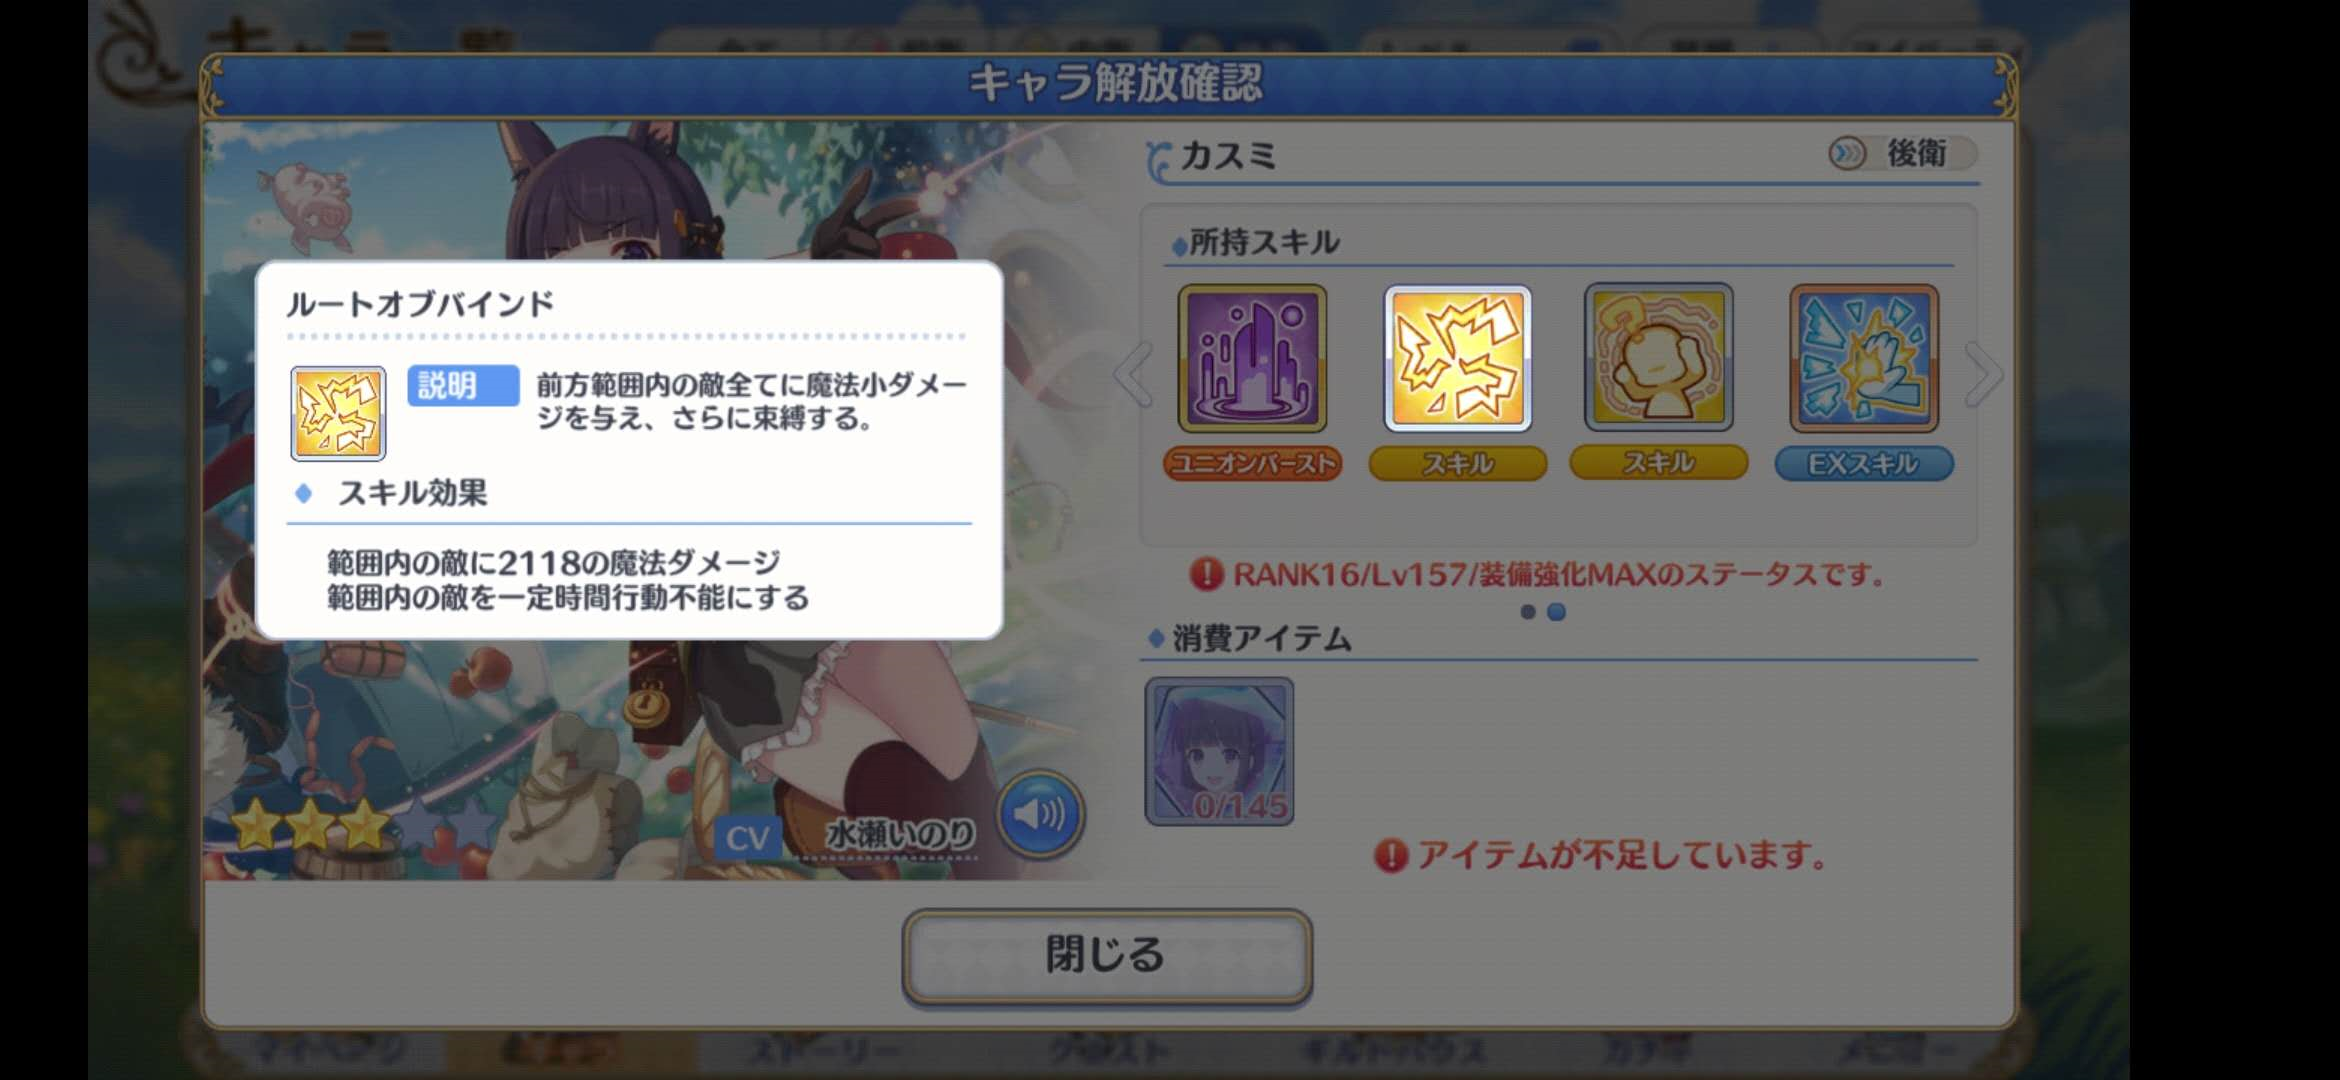Click the ルートオブバインド skill icon in the popup
This screenshot has width=2340, height=1080.
(338, 413)
